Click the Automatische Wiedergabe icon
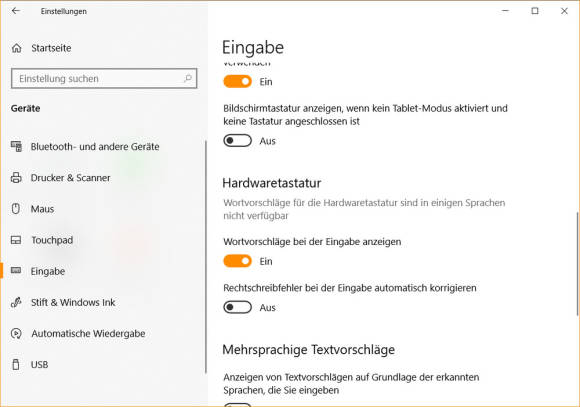 click(16, 333)
